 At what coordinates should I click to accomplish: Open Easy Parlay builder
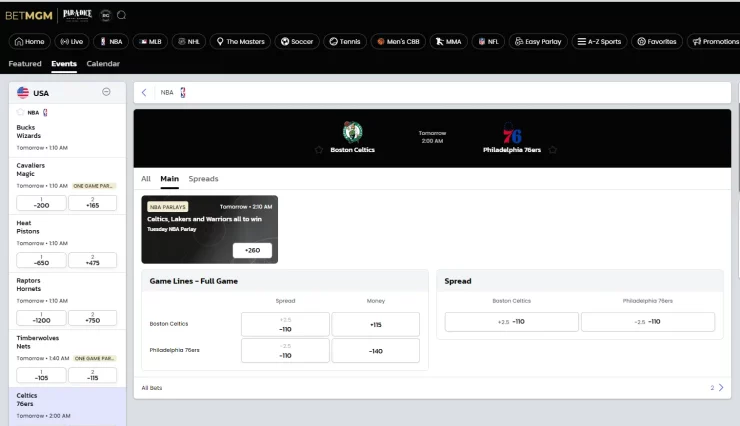(x=538, y=42)
